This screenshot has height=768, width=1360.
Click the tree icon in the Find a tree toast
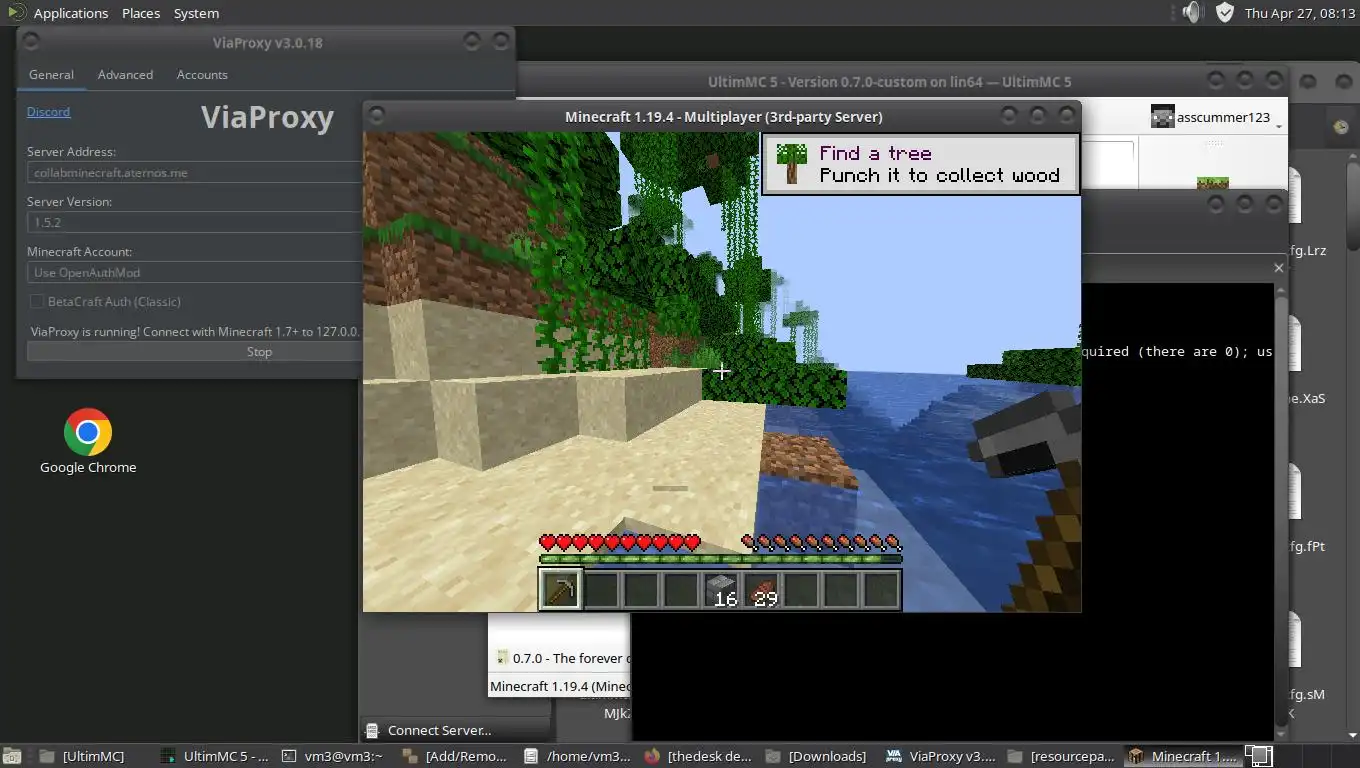click(792, 163)
